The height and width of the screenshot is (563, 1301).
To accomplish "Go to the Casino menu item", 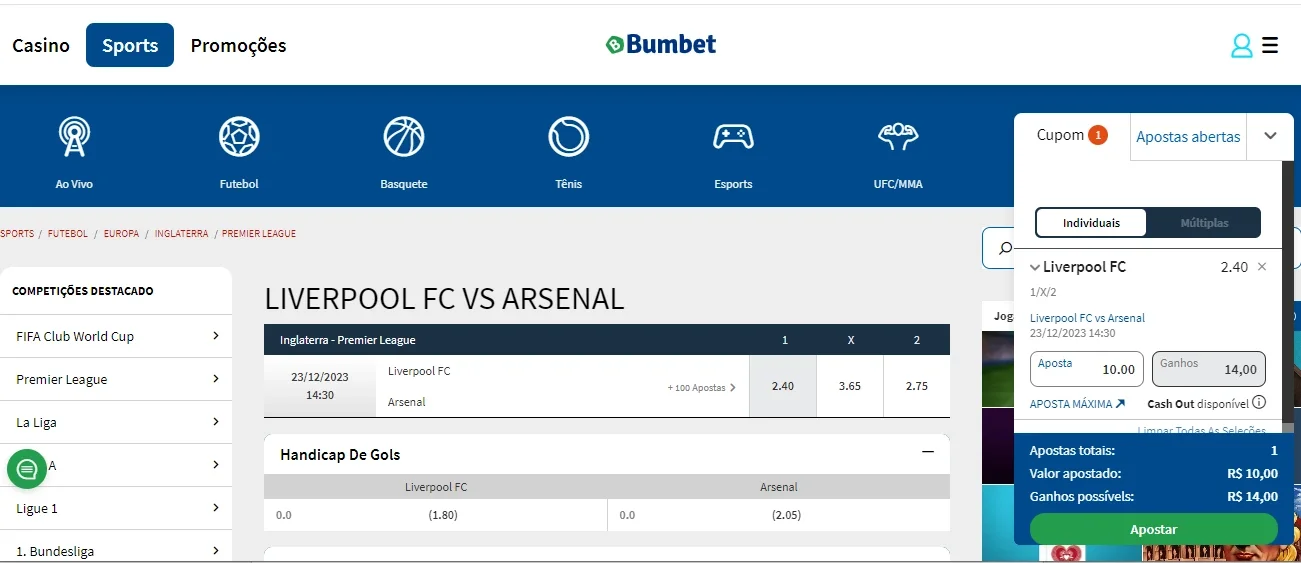I will (x=41, y=46).
